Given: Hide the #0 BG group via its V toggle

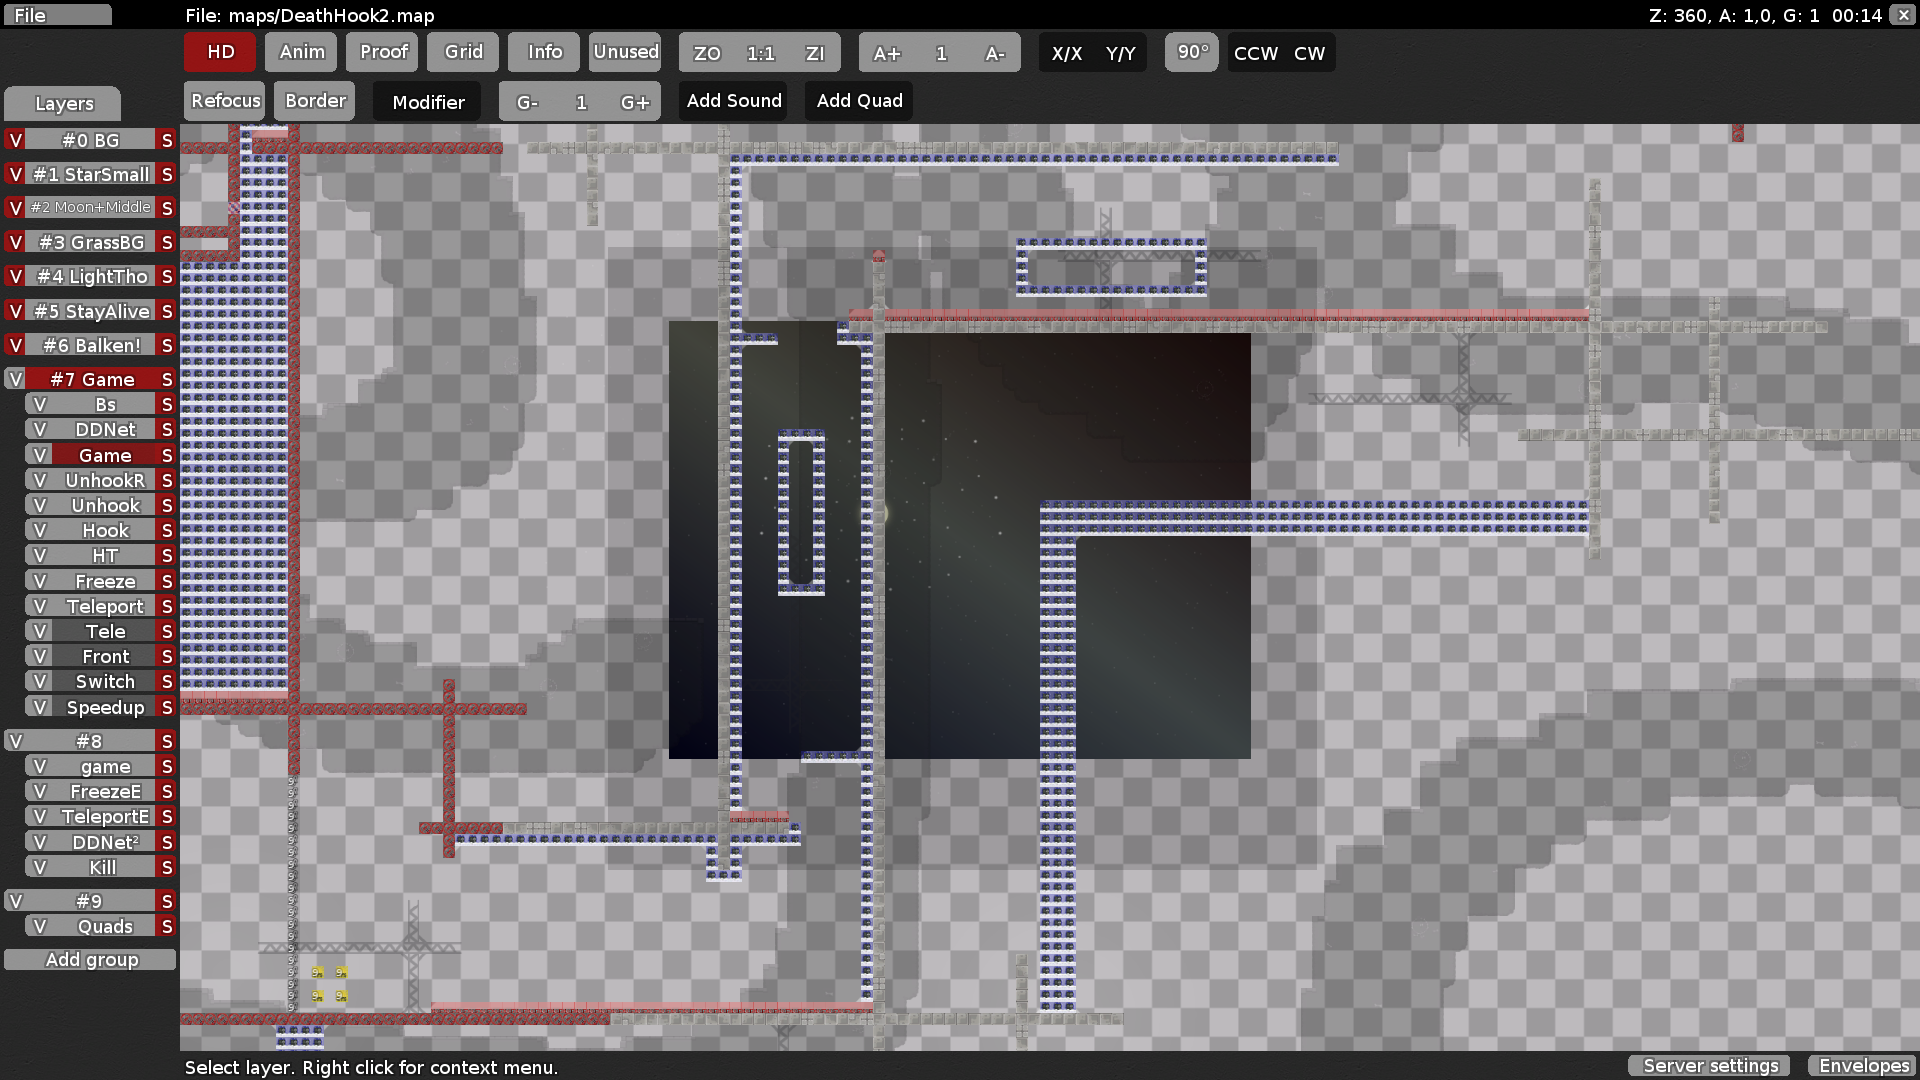Looking at the screenshot, I should [x=14, y=140].
